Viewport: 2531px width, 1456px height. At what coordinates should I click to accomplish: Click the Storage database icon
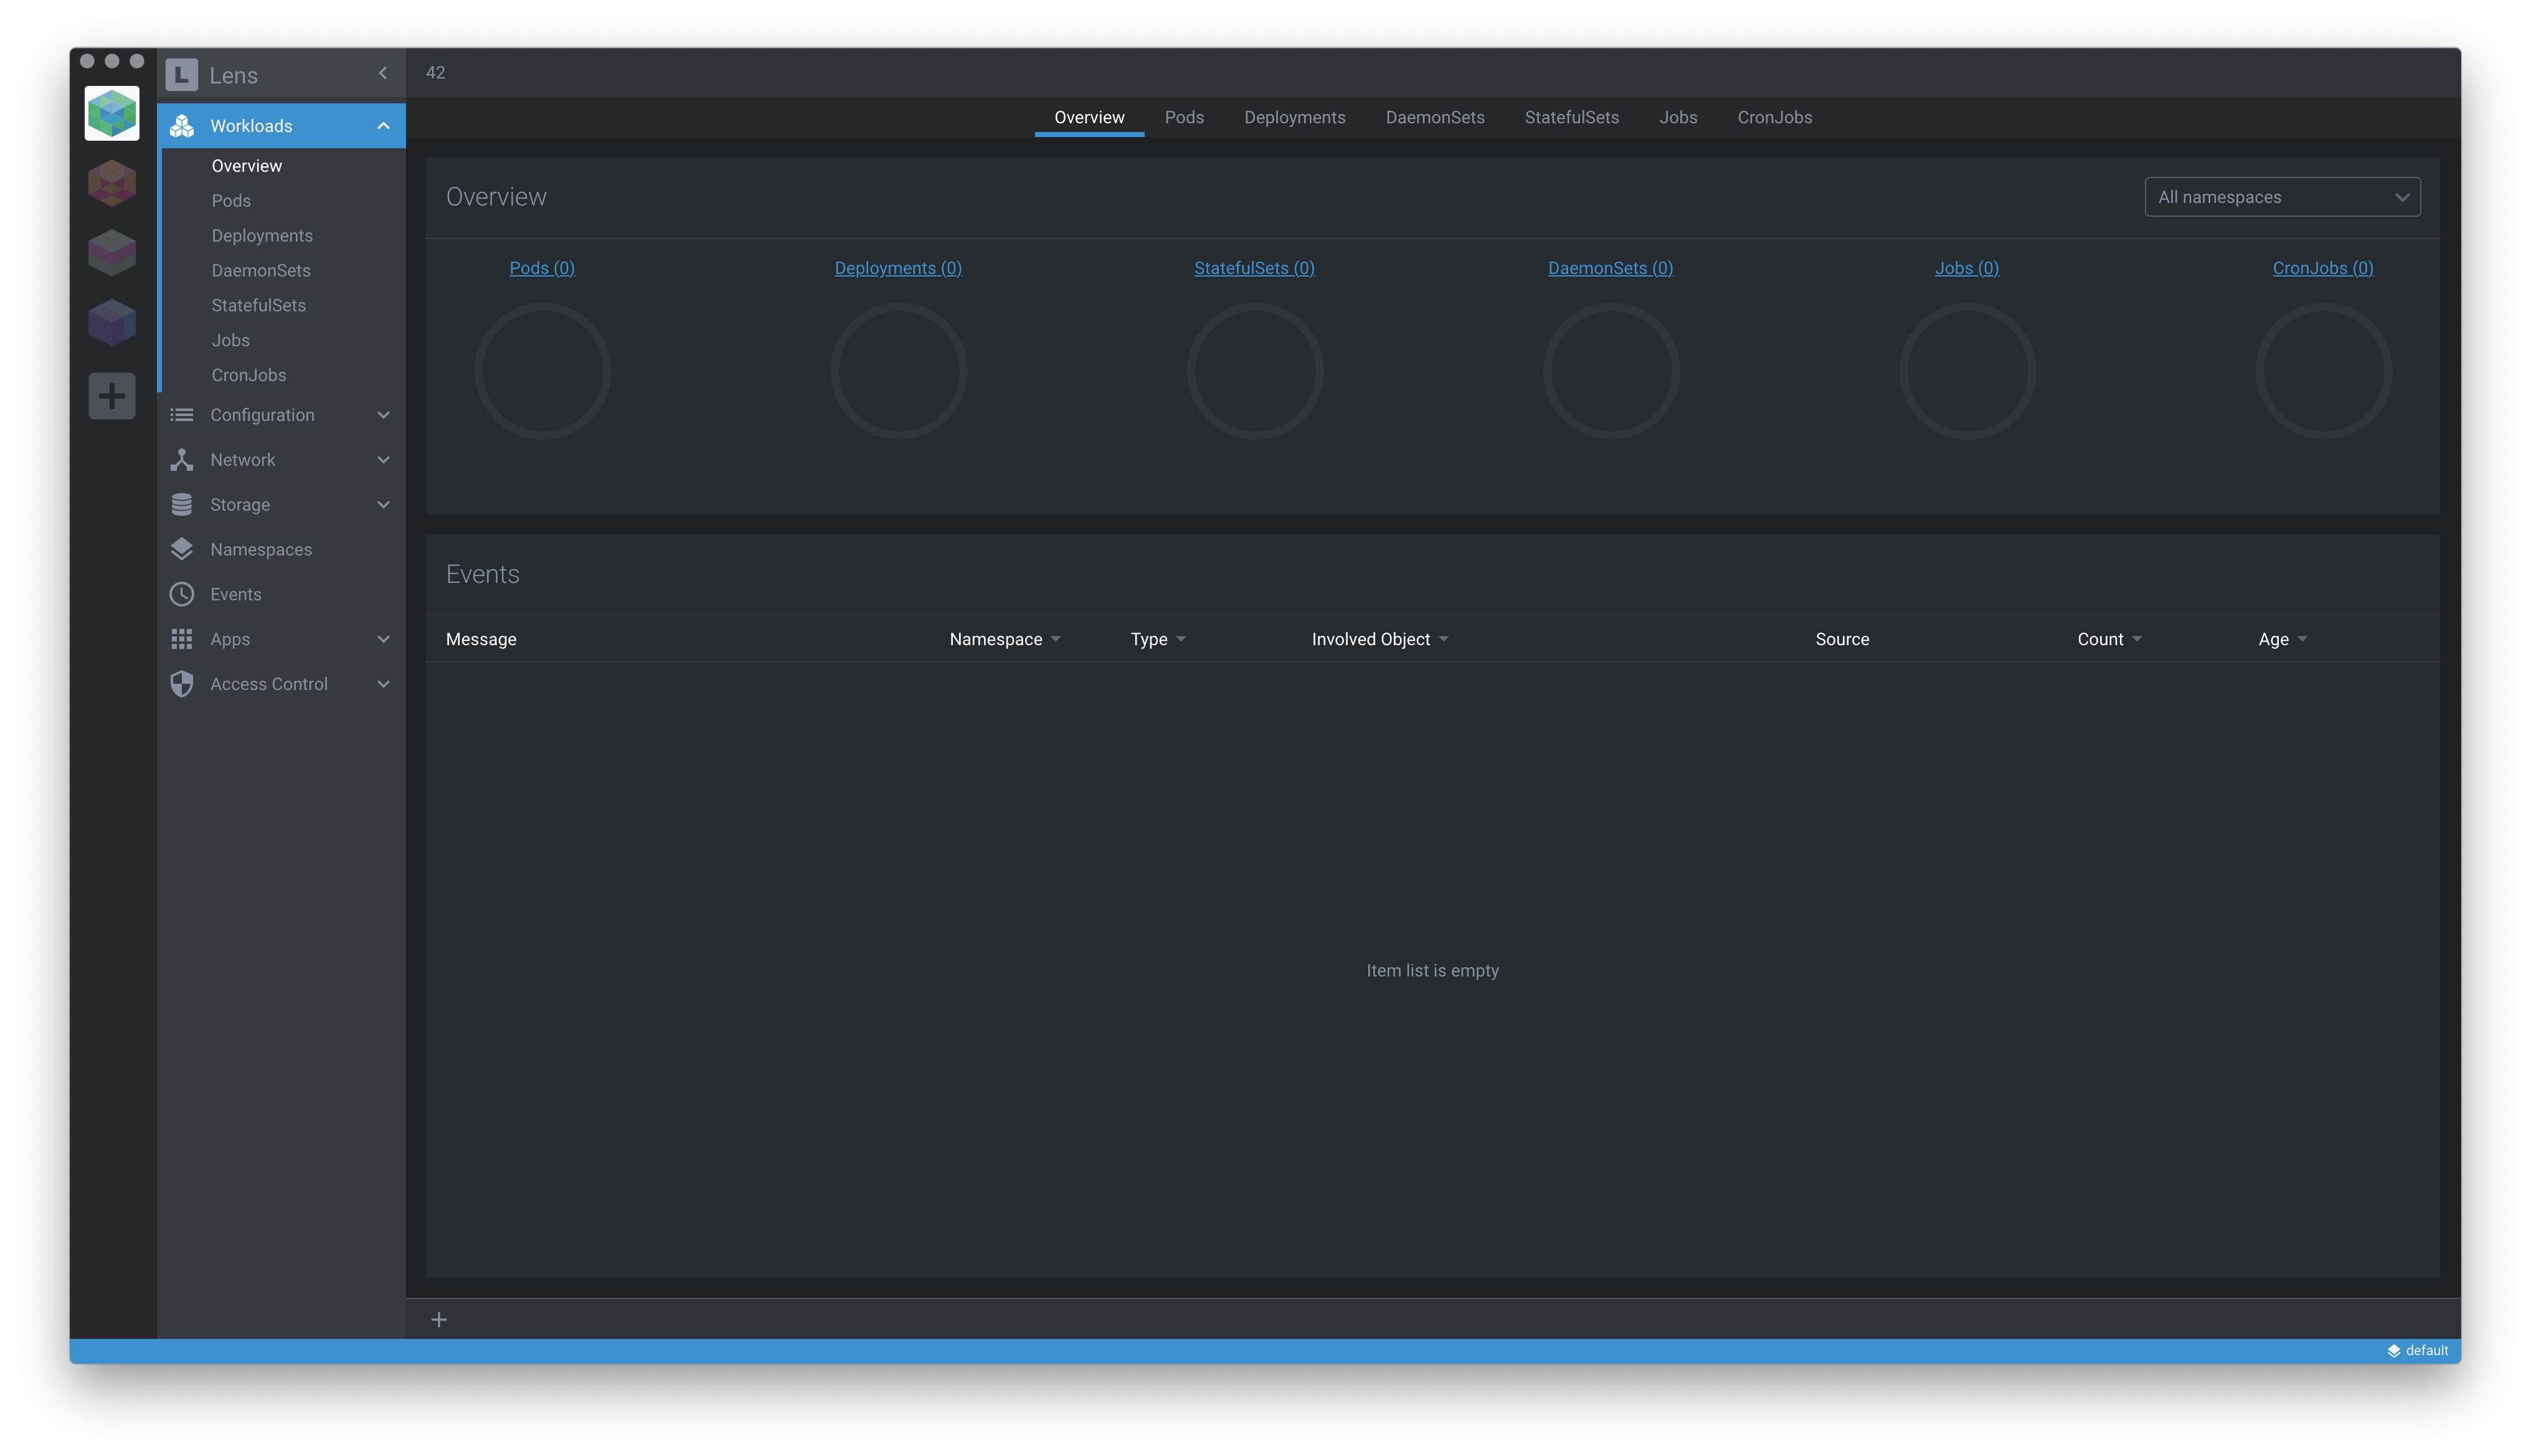pos(182,505)
